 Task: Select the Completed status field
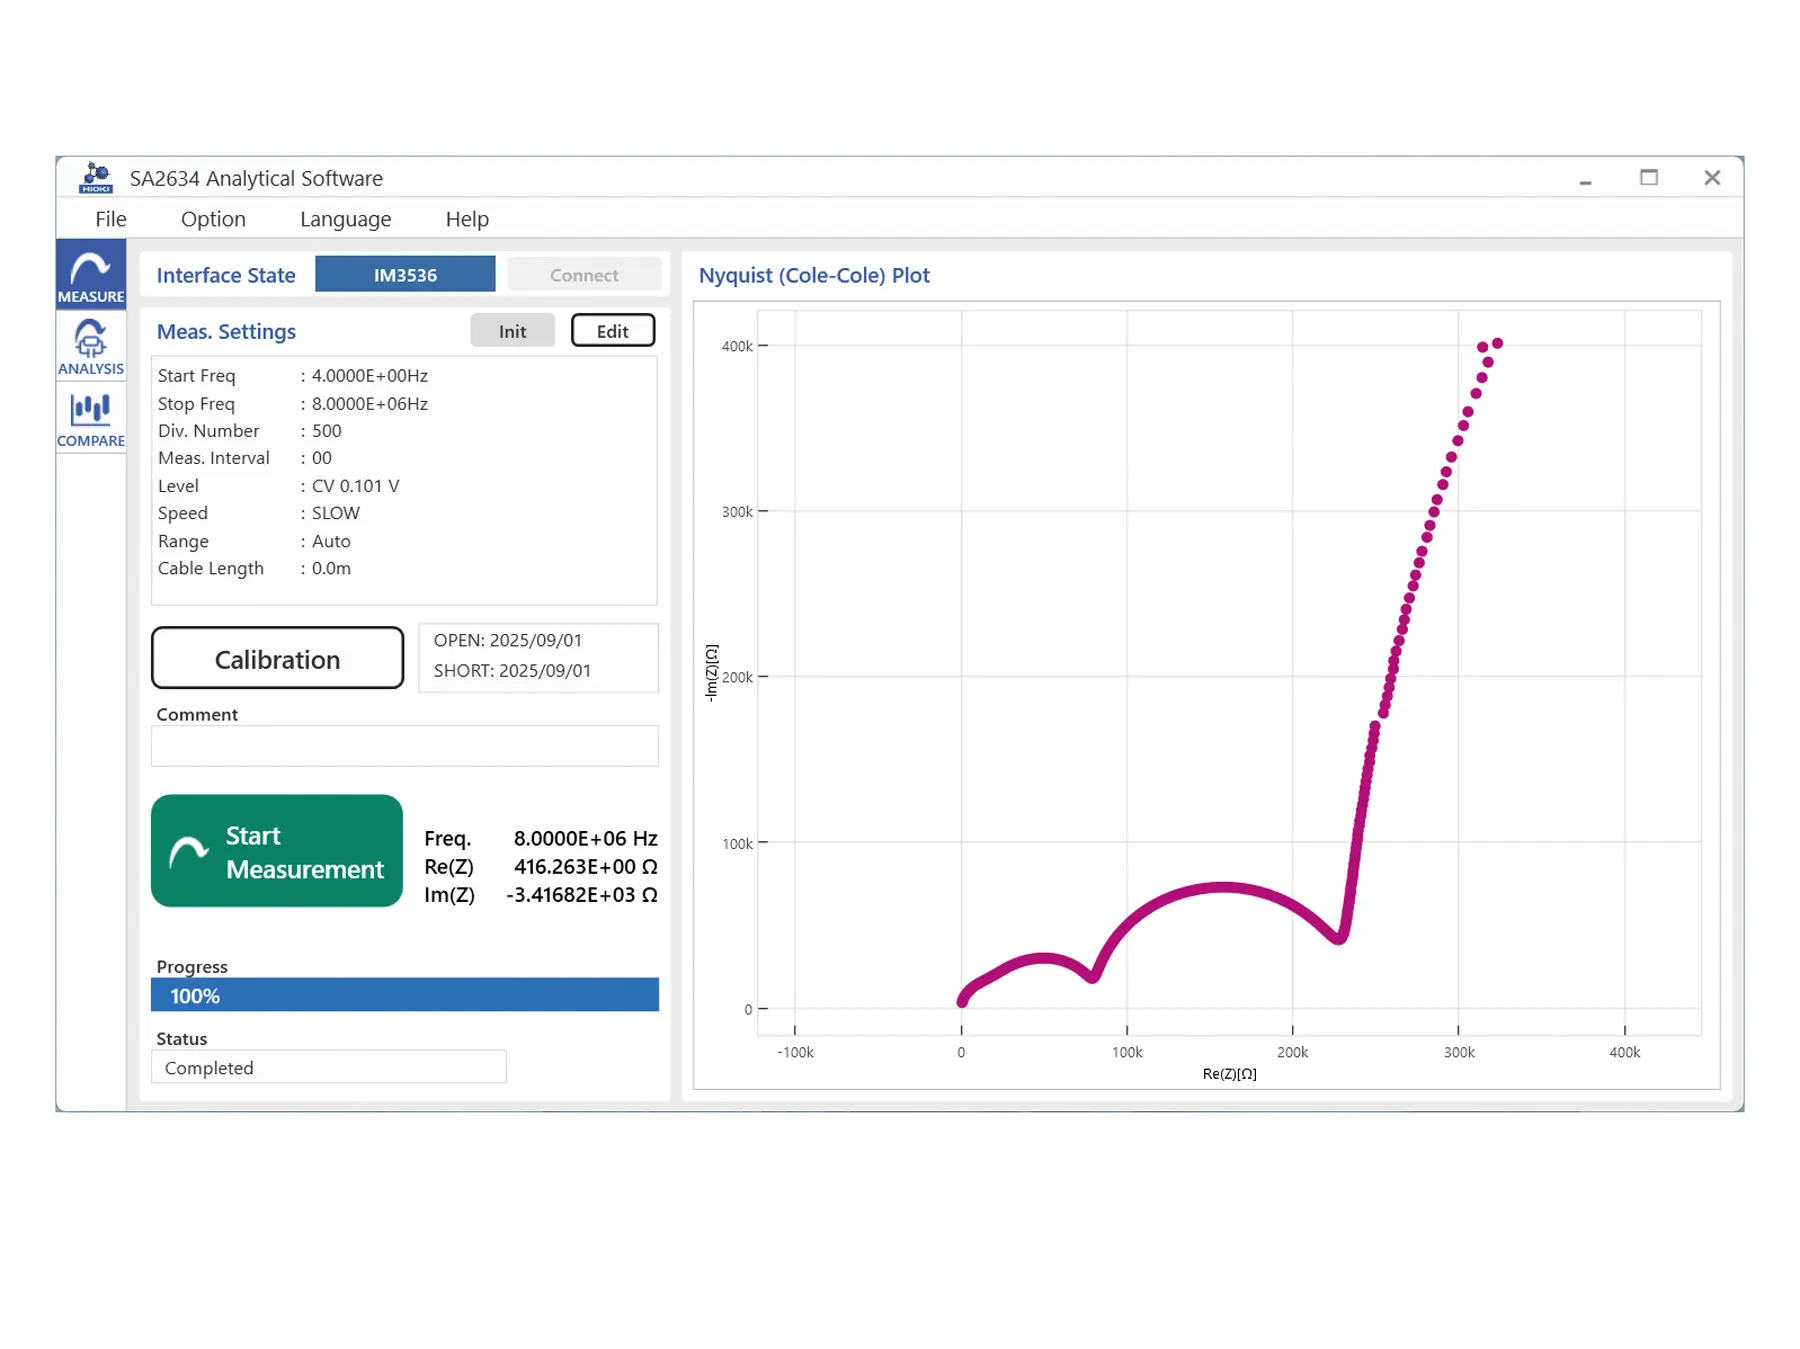tap(329, 1067)
